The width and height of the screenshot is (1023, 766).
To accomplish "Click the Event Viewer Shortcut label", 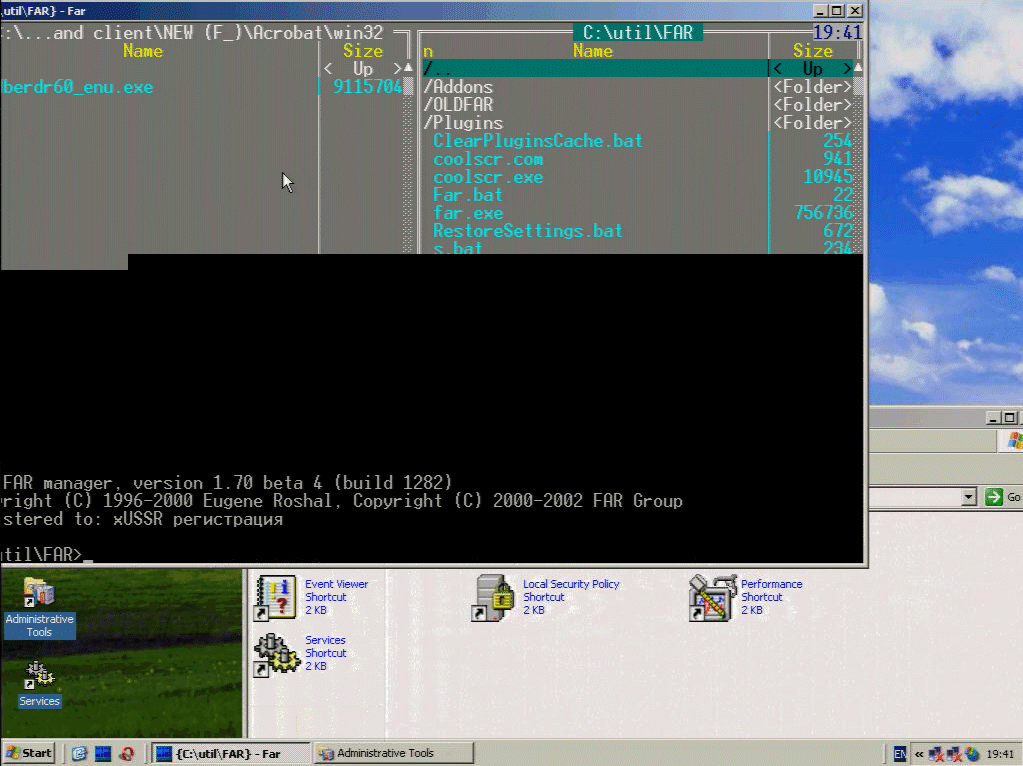I will (x=336, y=597).
